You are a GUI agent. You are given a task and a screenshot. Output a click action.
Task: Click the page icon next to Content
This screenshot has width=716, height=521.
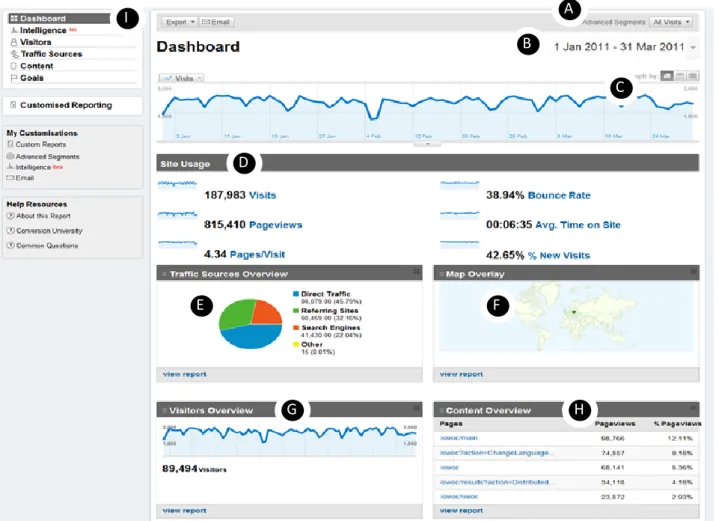(x=13, y=66)
